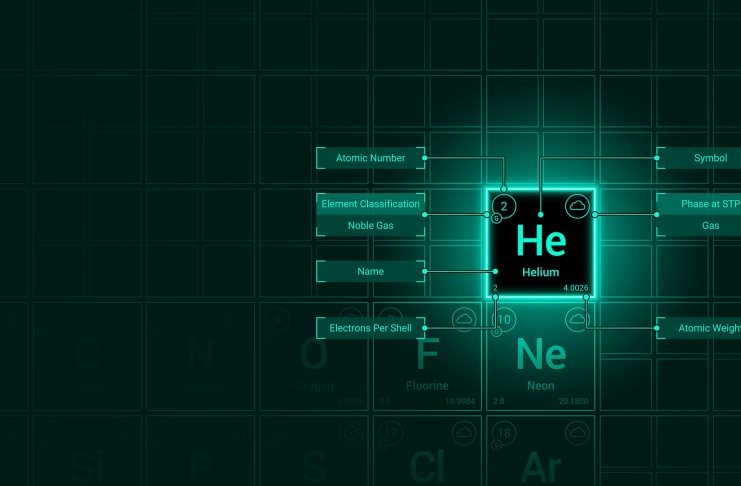
Task: Click the large He symbol
Action: (x=540, y=241)
